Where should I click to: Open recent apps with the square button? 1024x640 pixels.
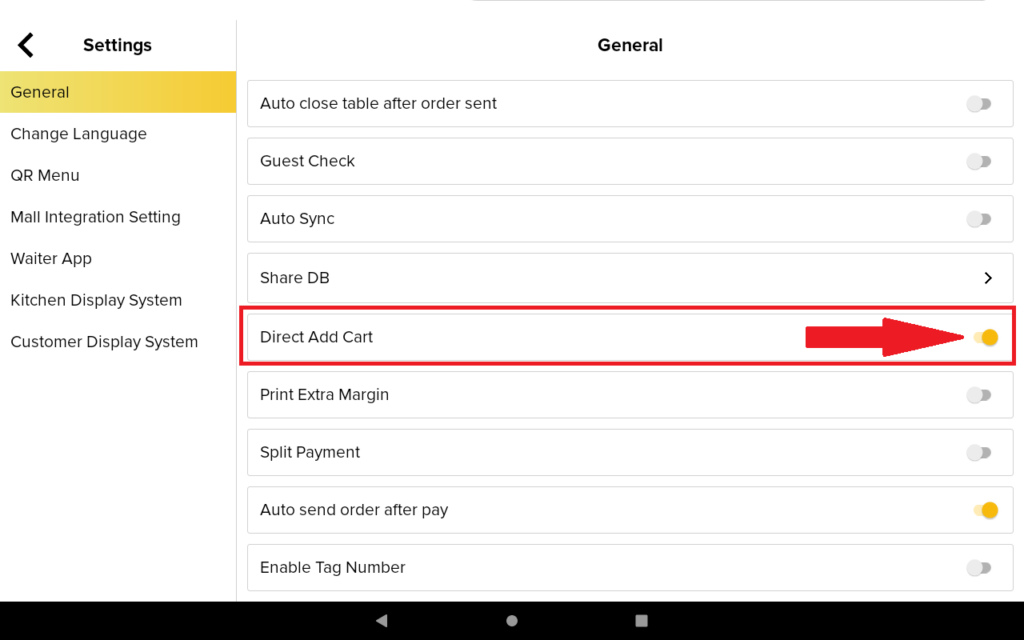(642, 620)
